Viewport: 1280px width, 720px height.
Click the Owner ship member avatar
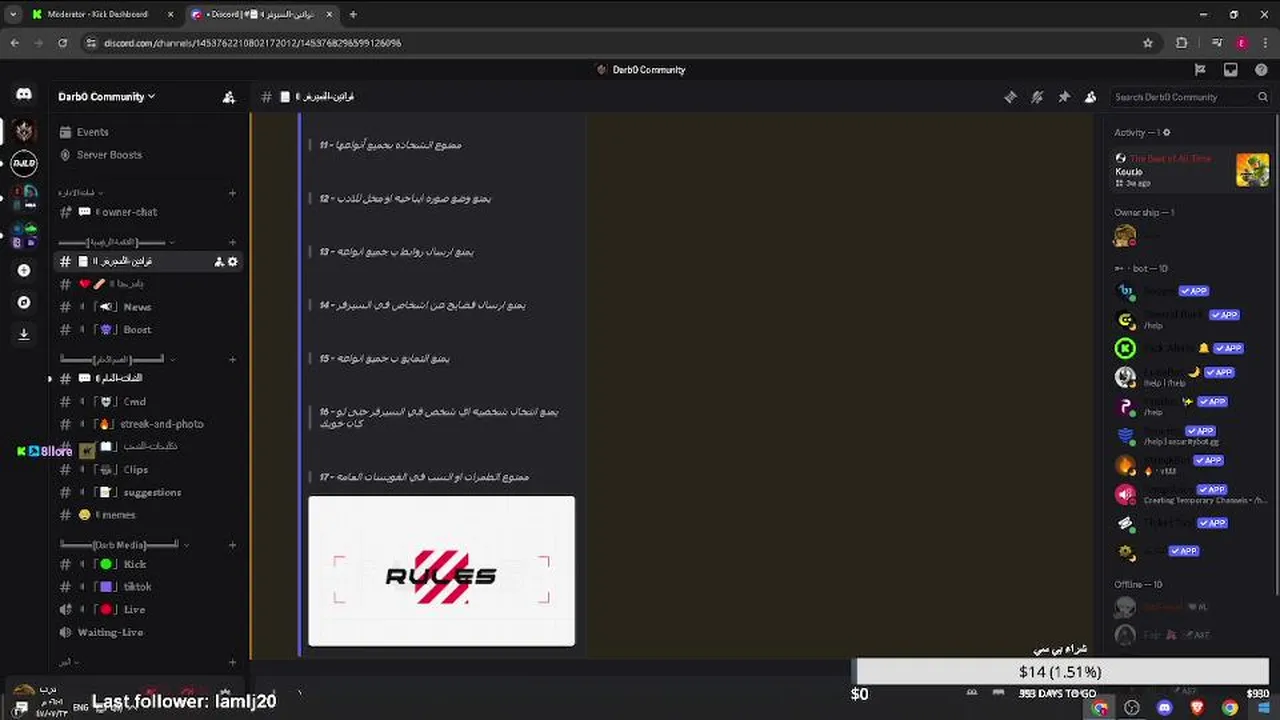tap(1125, 236)
